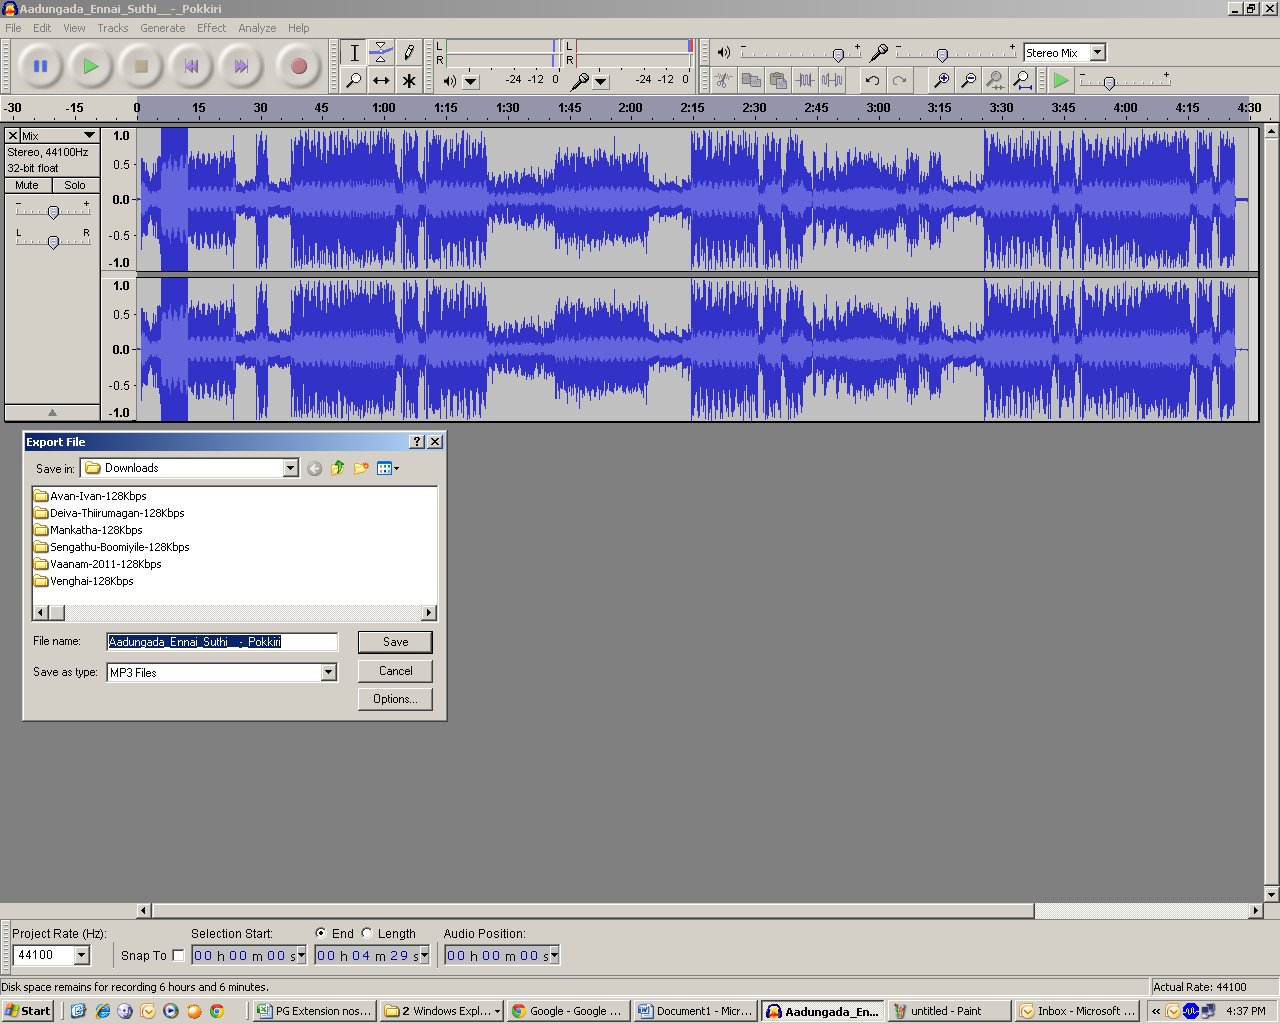Open the input meter dropdown arrow
1280x1024 pixels.
(601, 81)
